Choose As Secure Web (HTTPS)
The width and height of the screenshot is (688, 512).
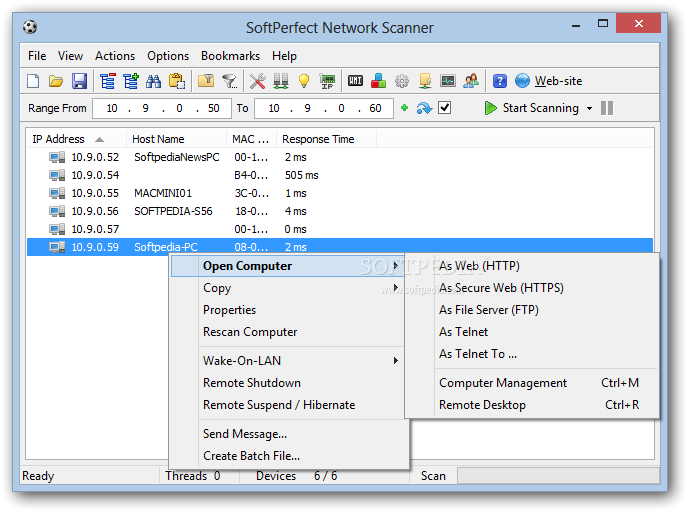point(532,288)
